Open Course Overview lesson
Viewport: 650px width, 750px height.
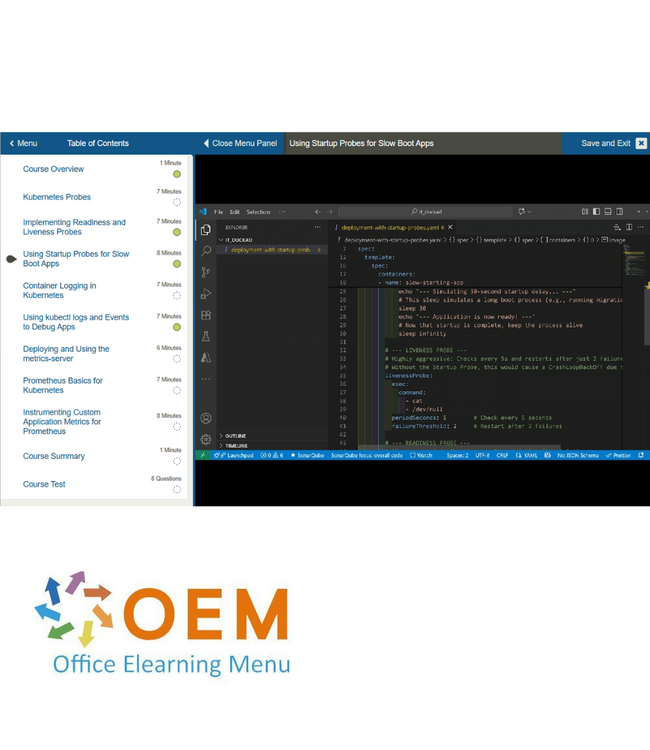pyautogui.click(x=53, y=169)
